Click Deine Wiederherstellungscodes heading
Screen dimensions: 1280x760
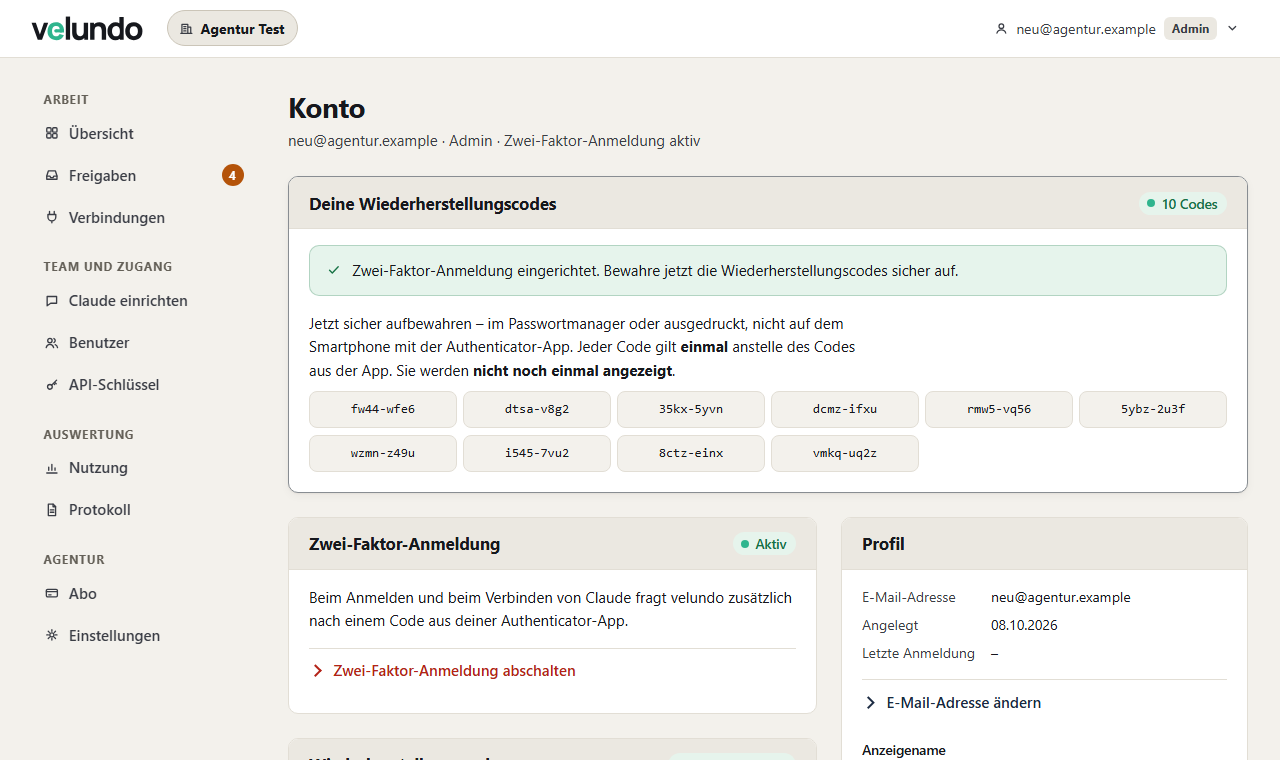(433, 204)
